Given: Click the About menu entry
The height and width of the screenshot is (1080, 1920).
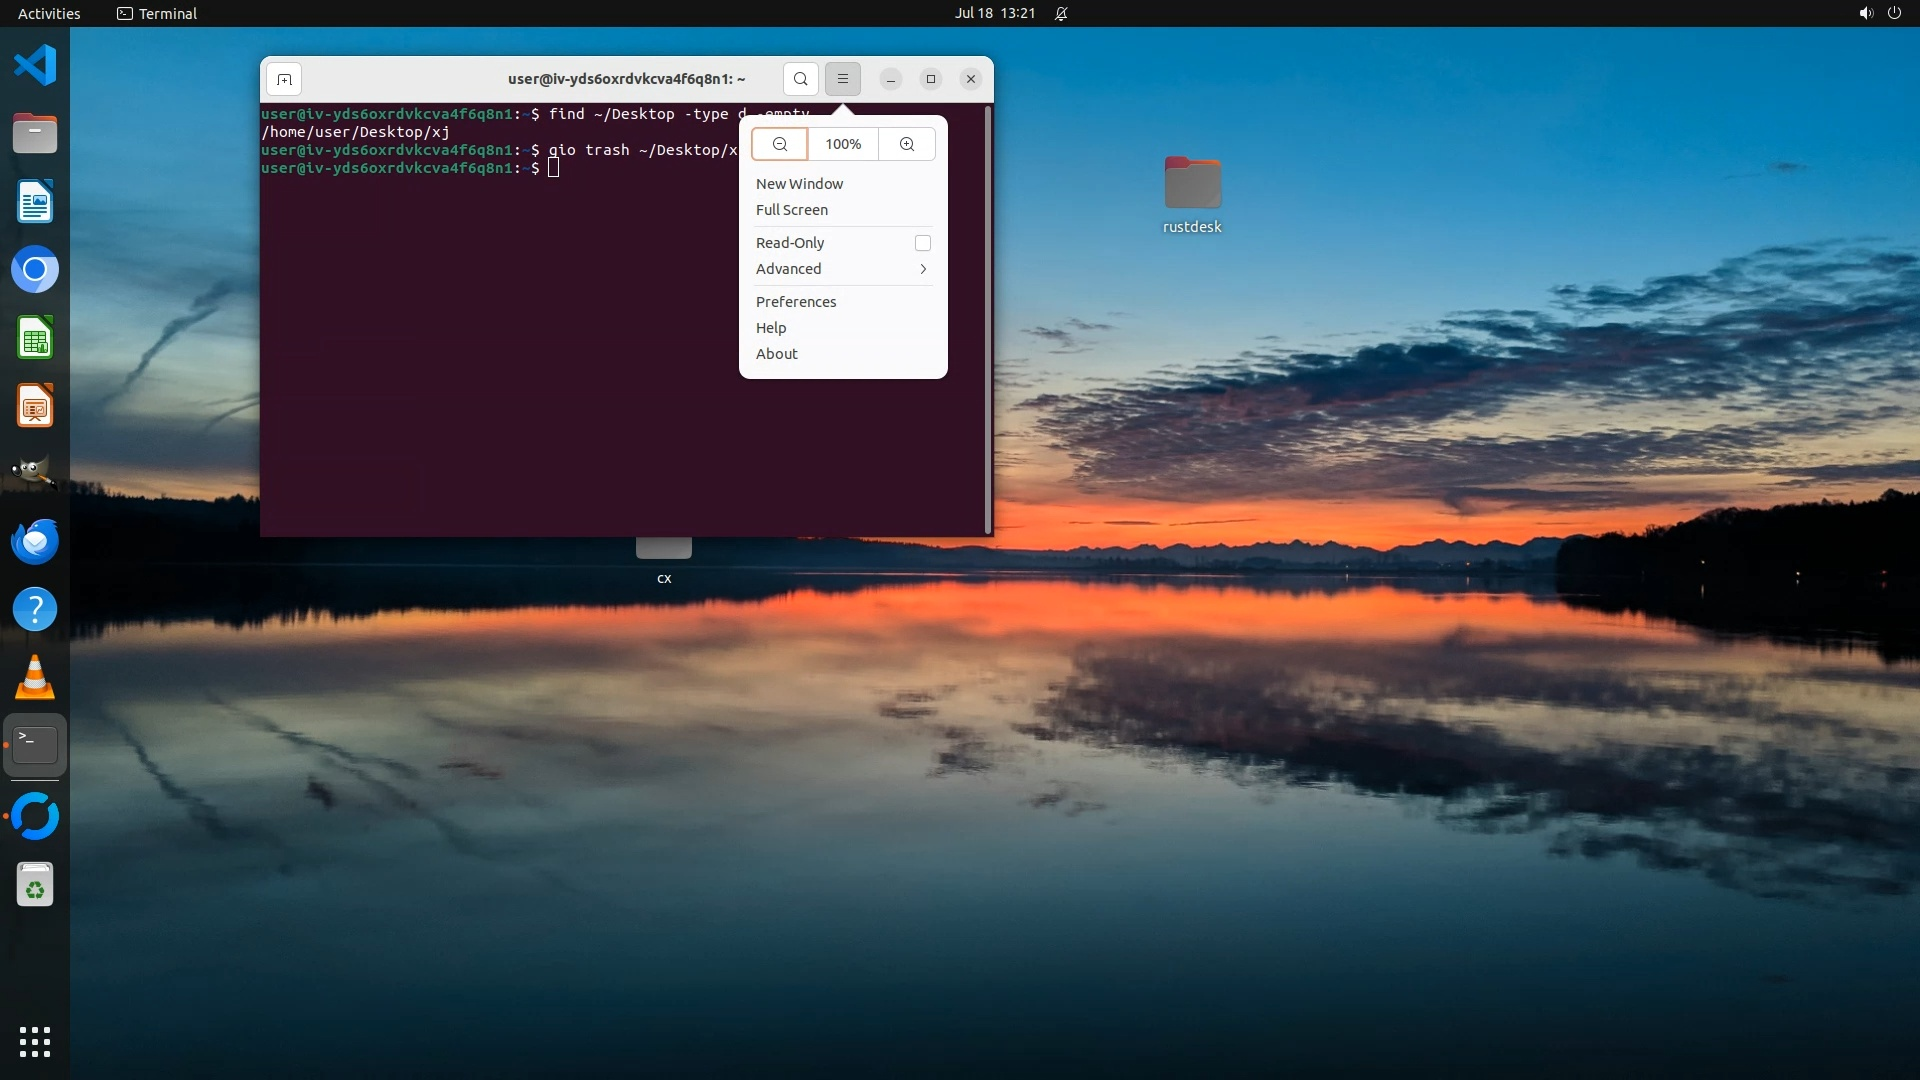Looking at the screenshot, I should click(776, 354).
